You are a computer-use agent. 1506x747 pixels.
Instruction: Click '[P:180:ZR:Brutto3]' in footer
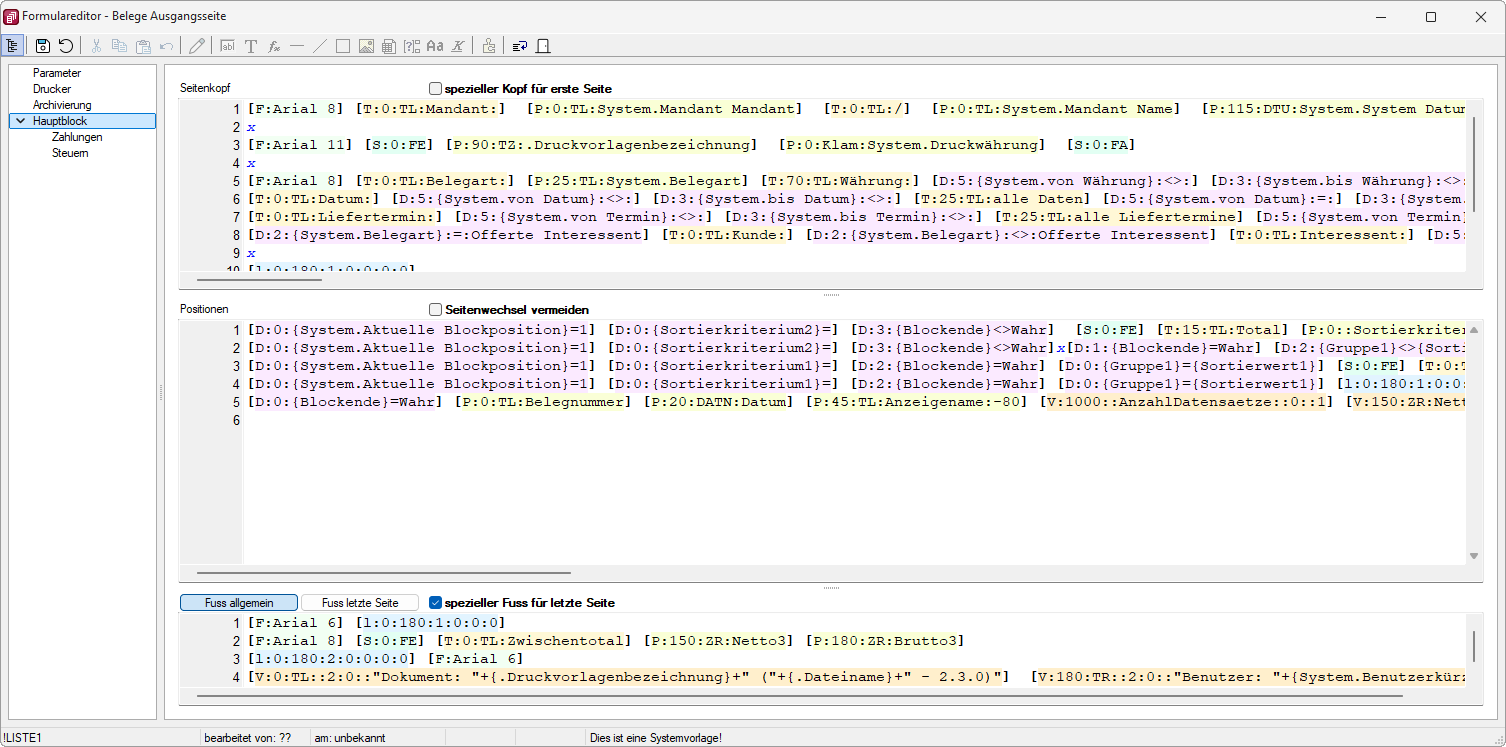[x=885, y=641]
